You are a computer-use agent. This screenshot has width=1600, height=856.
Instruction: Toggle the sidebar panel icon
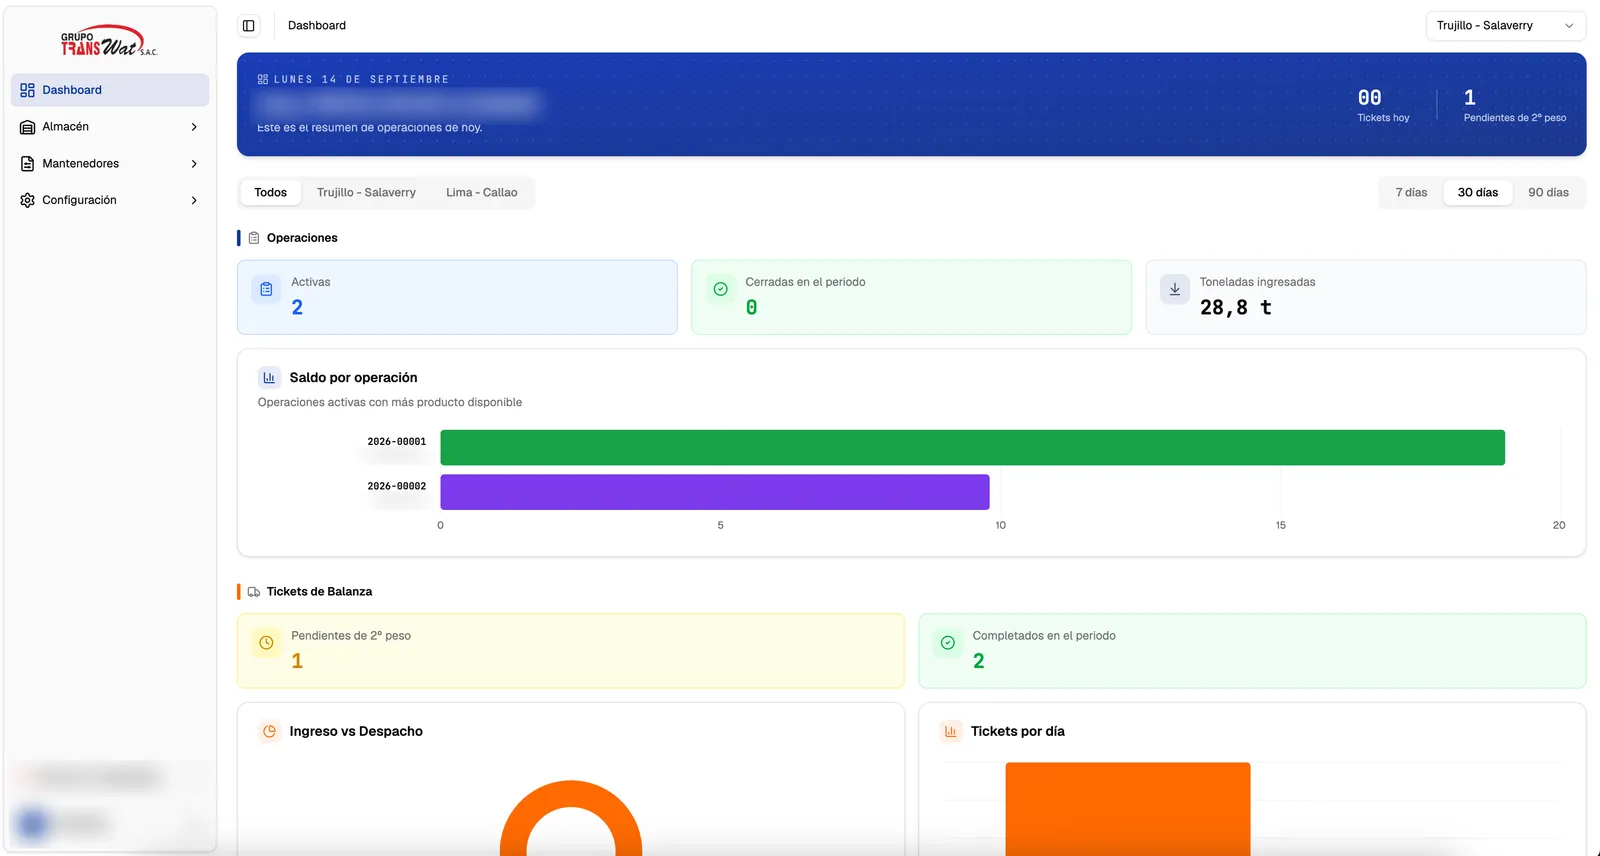[x=249, y=26]
